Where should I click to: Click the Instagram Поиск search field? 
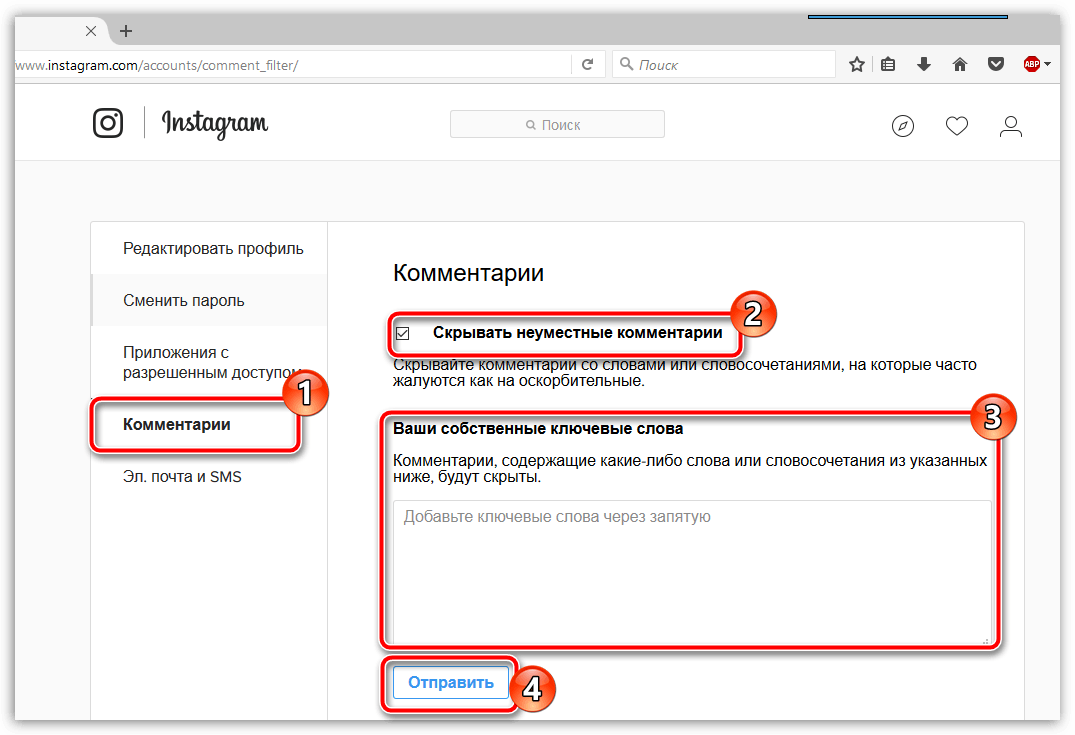557,125
